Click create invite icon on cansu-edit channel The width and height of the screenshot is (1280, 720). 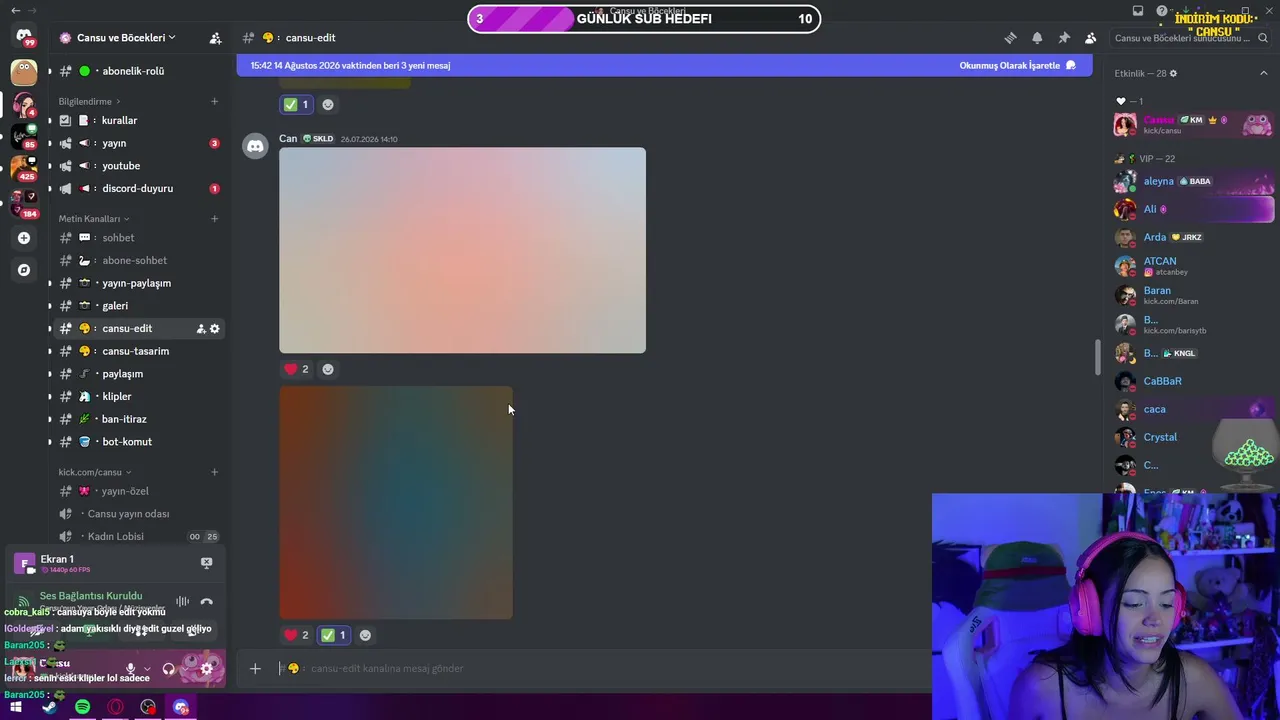(x=200, y=329)
